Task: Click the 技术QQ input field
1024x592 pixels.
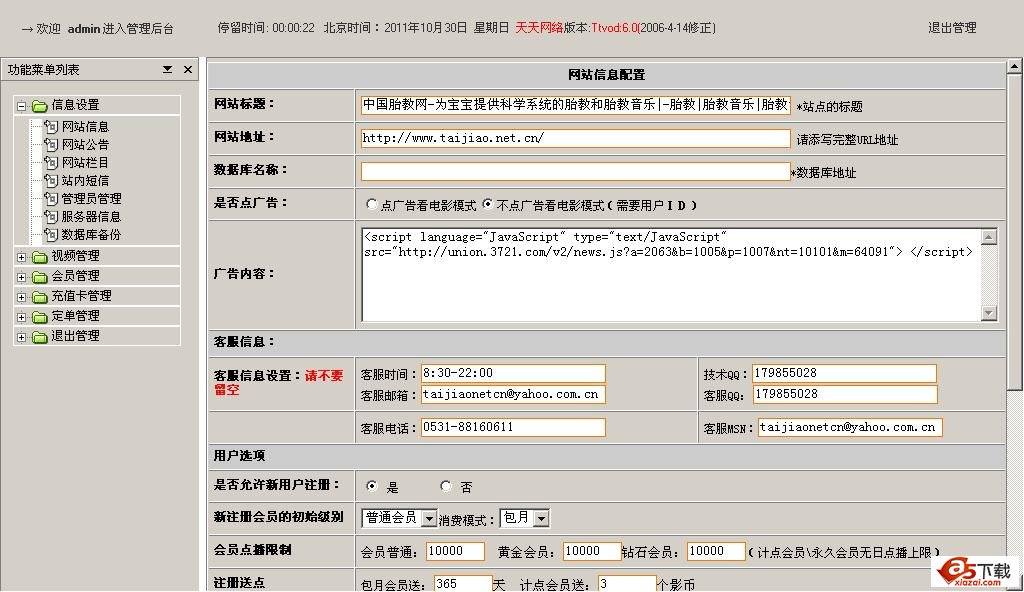Action: click(x=844, y=373)
